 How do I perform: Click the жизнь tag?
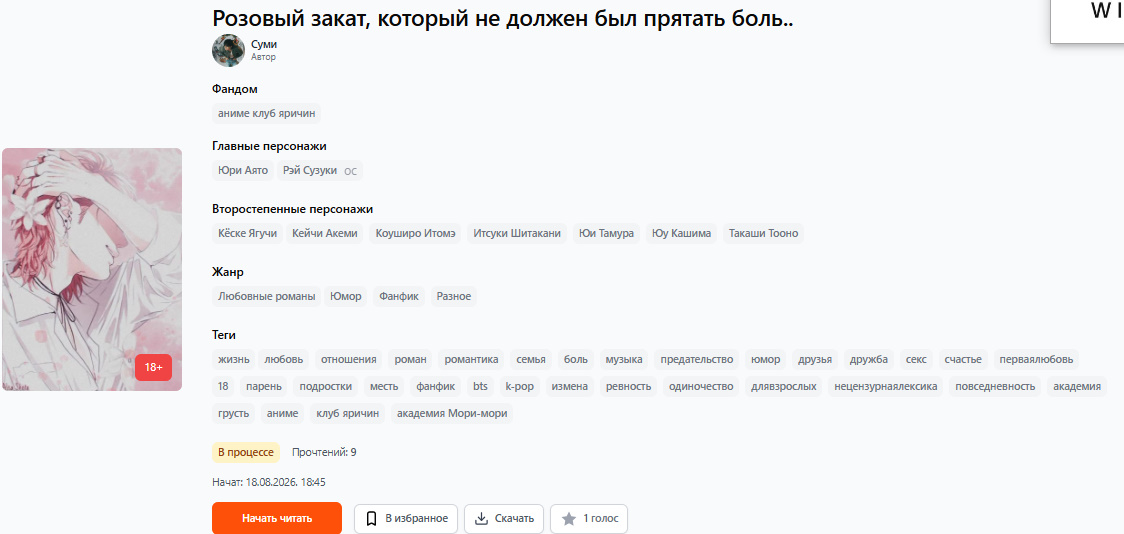[x=234, y=359]
